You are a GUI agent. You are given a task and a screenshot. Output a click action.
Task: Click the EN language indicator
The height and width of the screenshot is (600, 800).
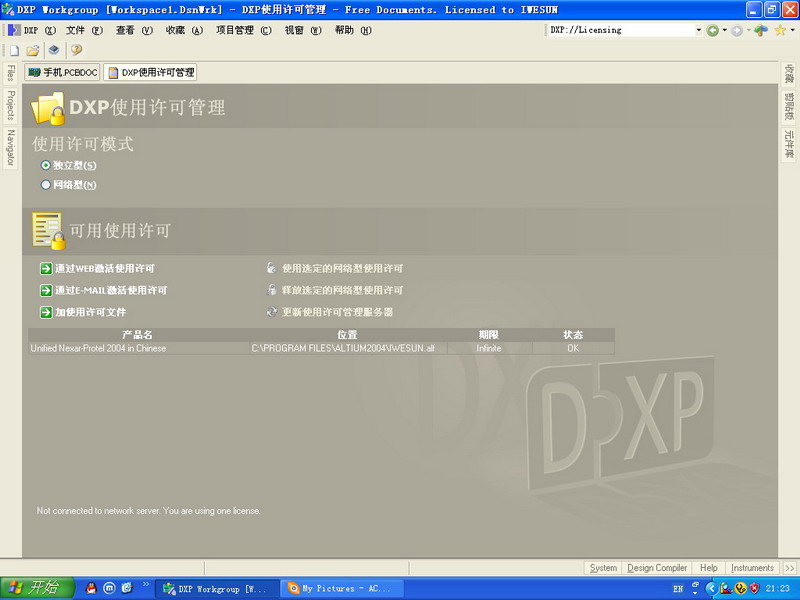tap(678, 589)
